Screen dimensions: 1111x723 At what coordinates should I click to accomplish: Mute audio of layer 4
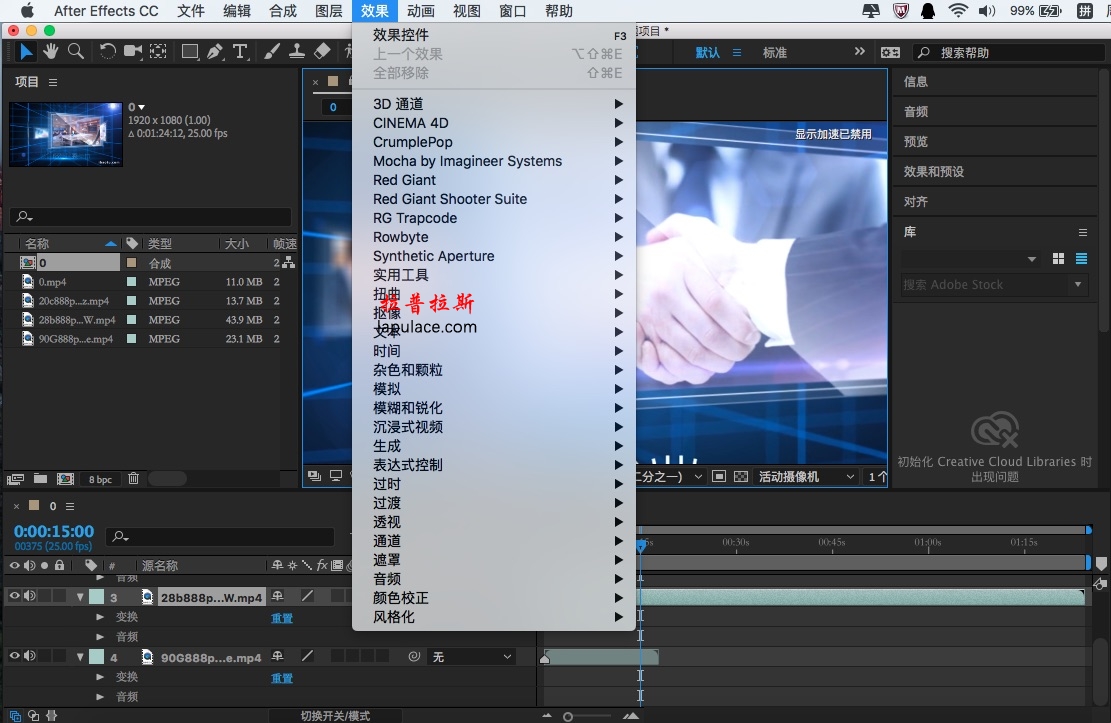pyautogui.click(x=30, y=656)
